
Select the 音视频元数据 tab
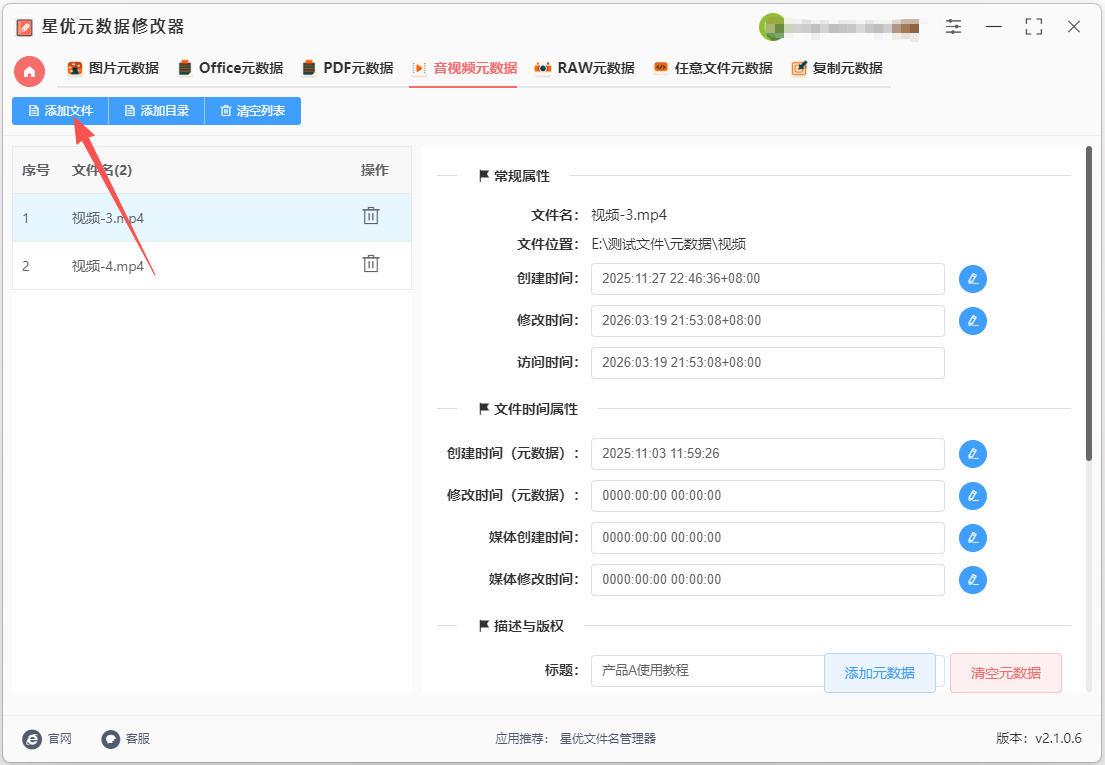pyautogui.click(x=464, y=68)
